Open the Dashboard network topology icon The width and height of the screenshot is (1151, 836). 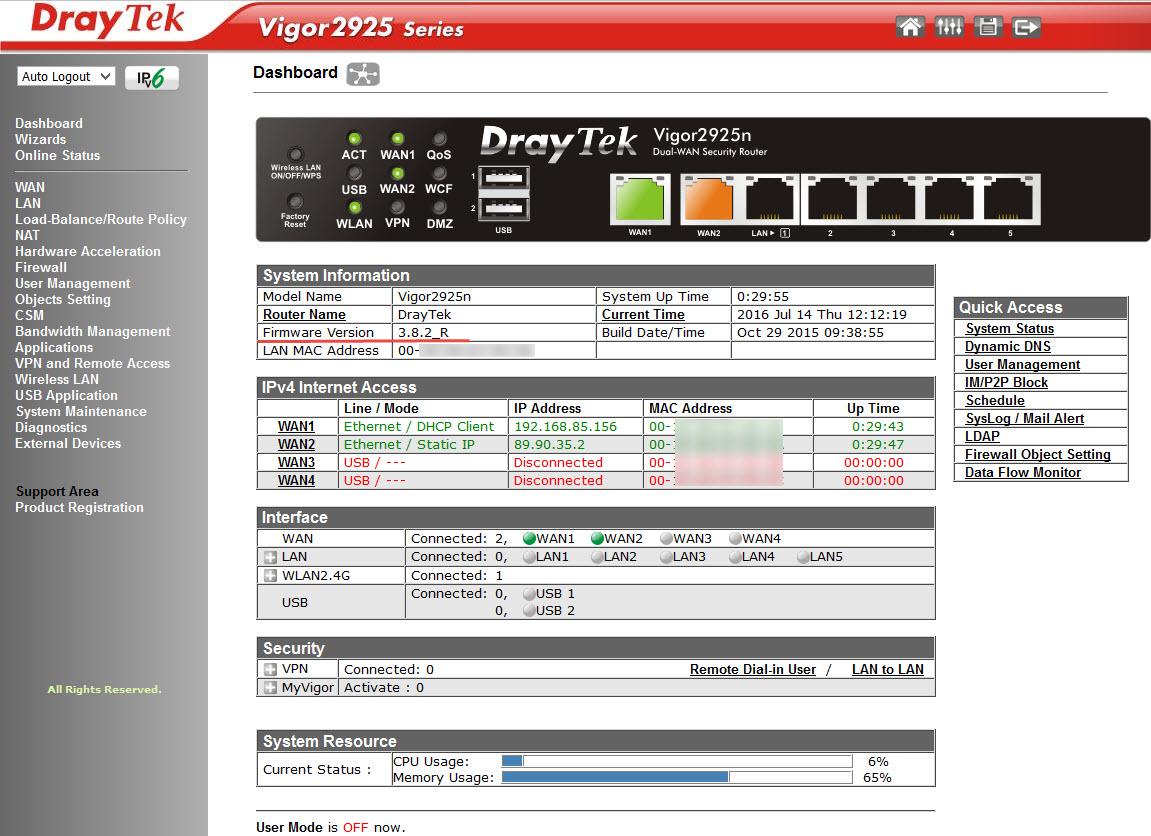(363, 73)
